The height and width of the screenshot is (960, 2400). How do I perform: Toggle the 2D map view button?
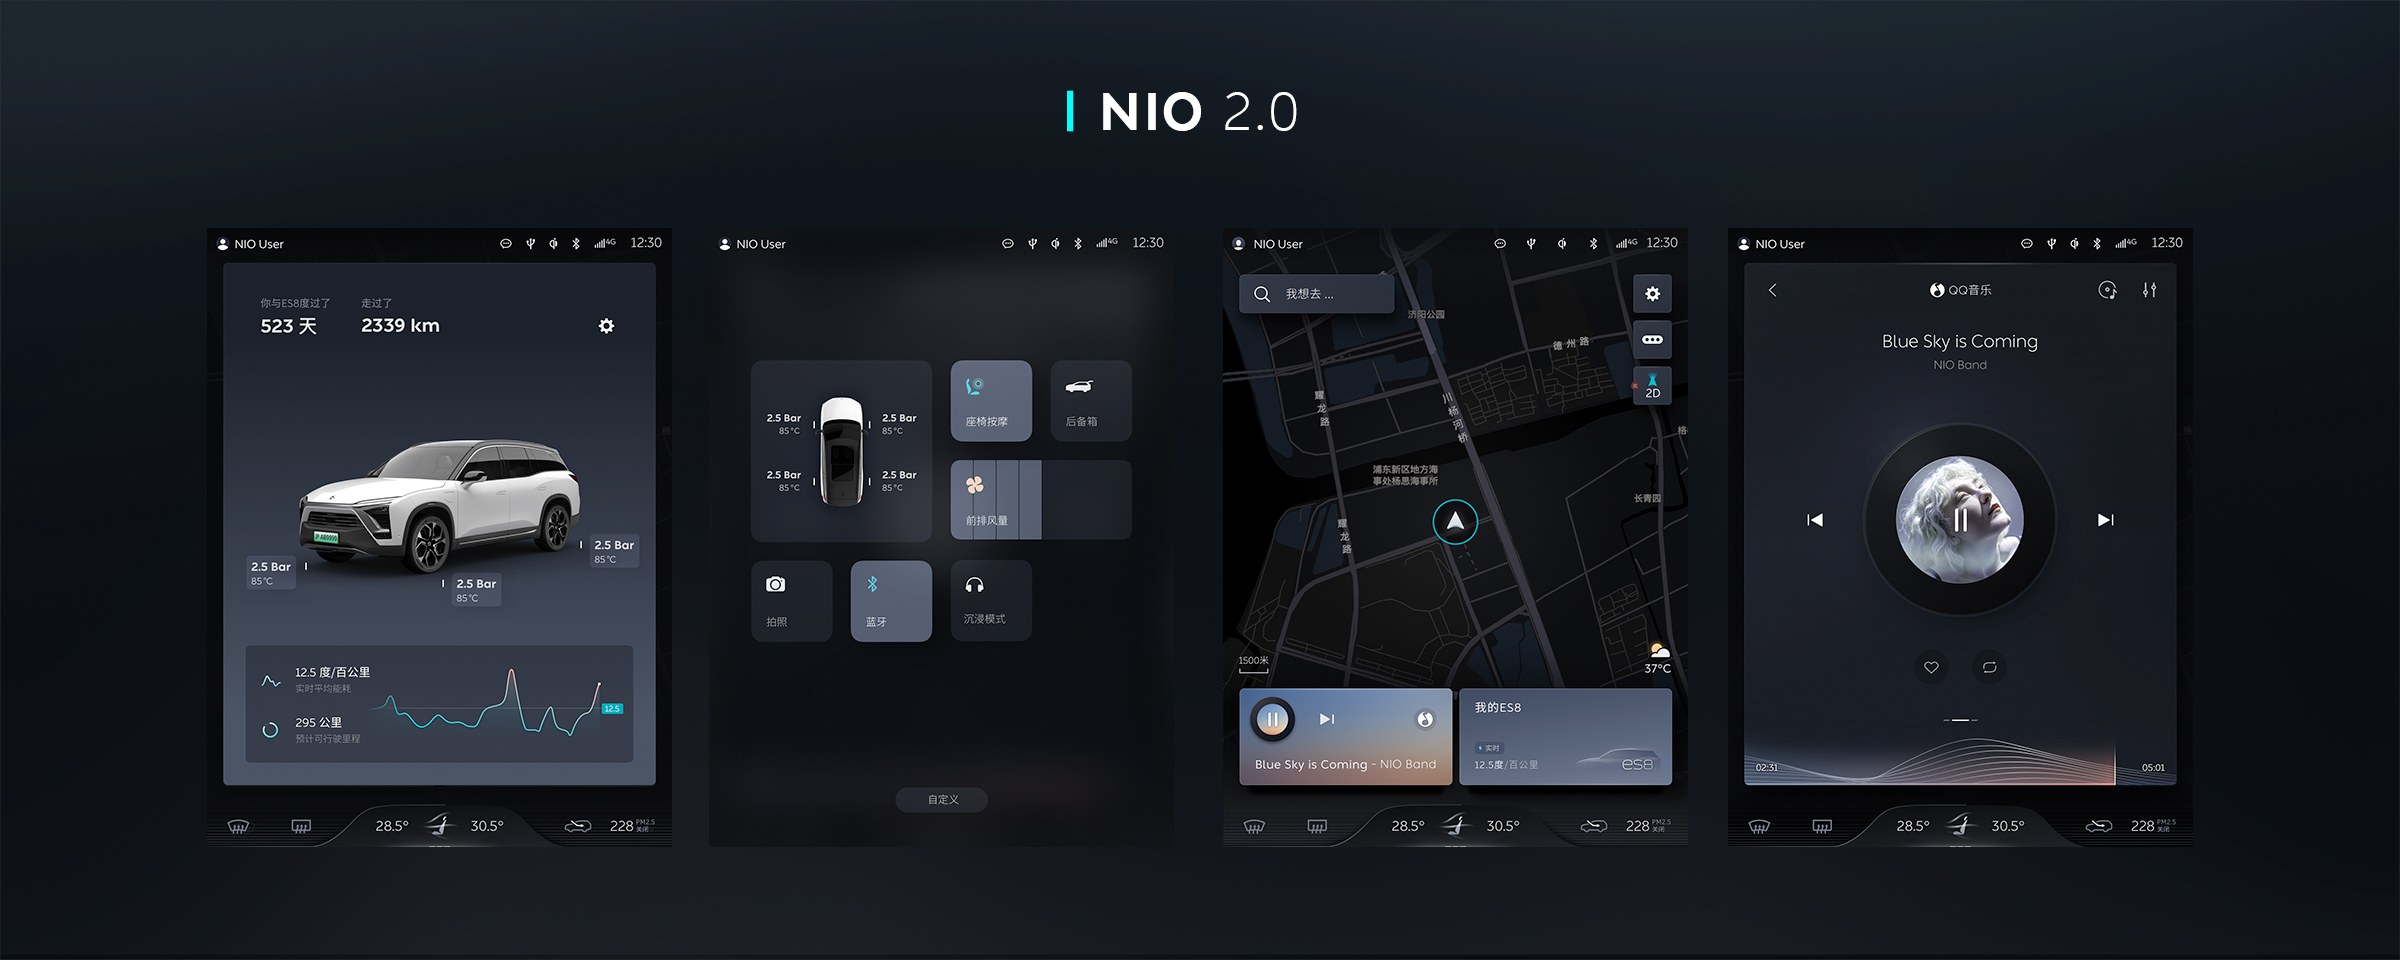click(1652, 386)
